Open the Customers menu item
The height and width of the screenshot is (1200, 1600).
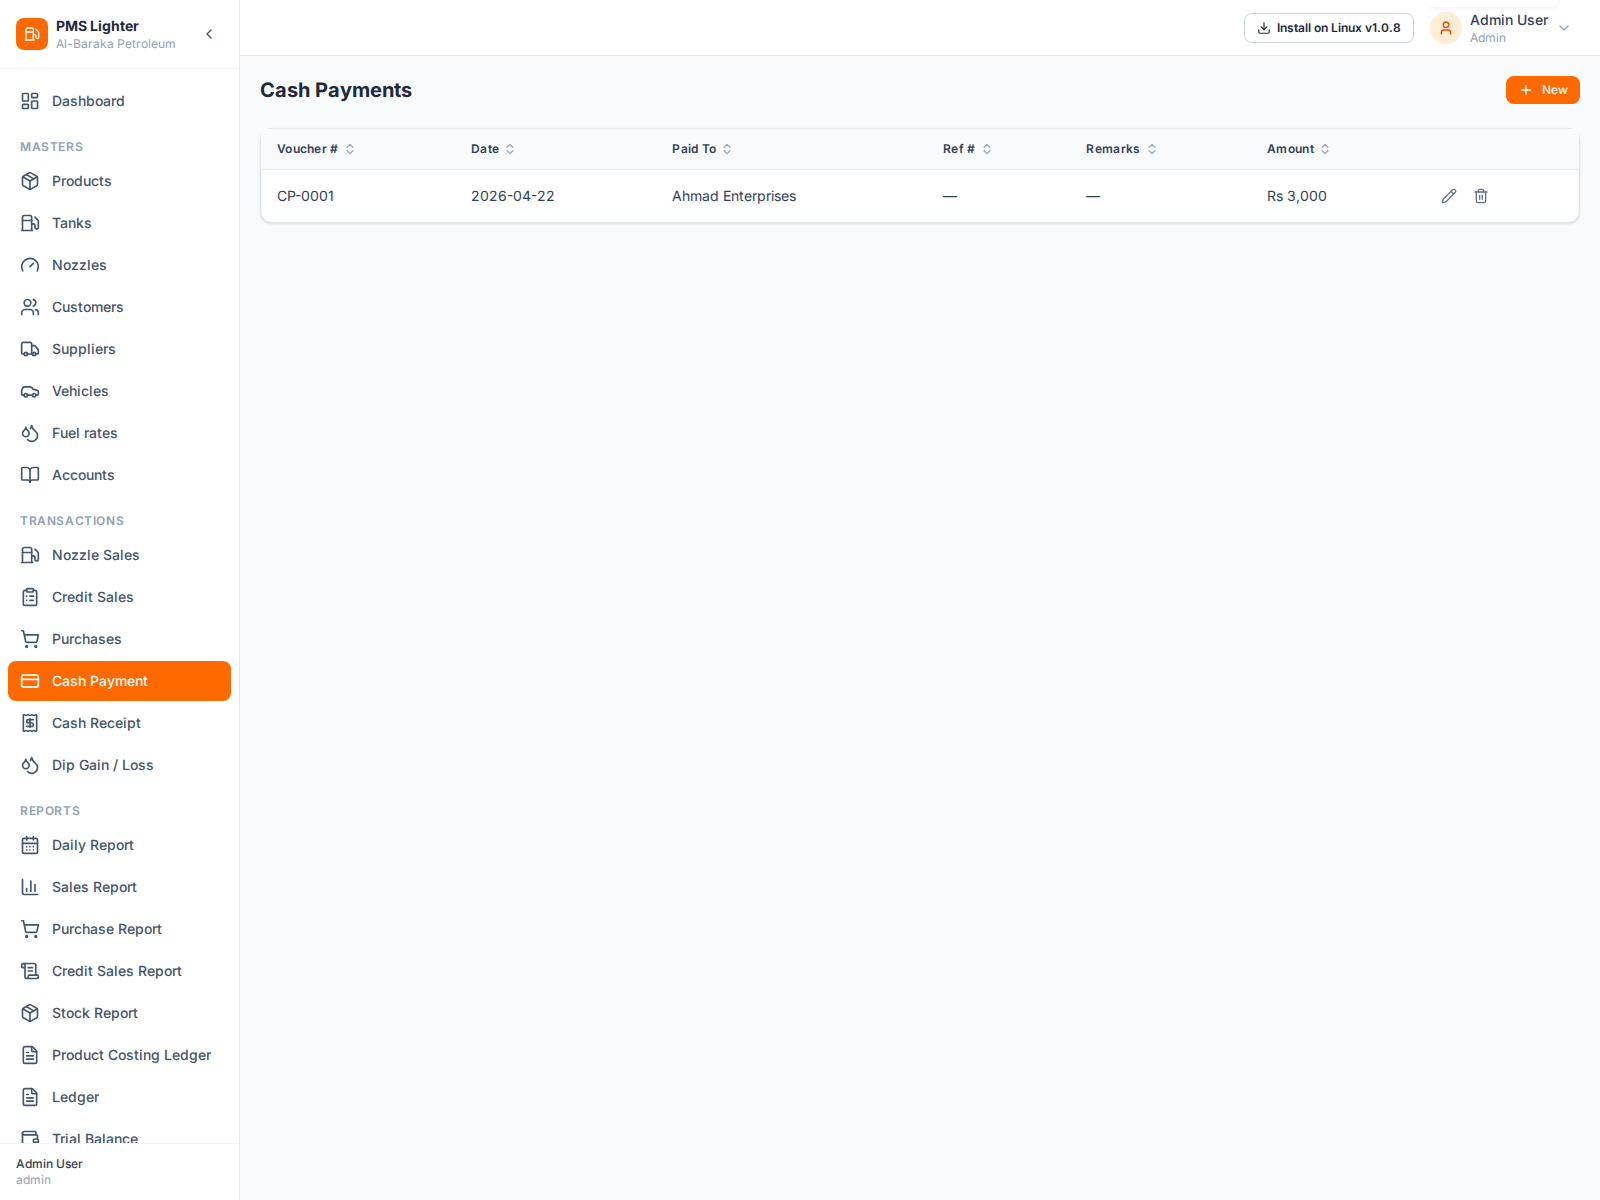(x=119, y=307)
